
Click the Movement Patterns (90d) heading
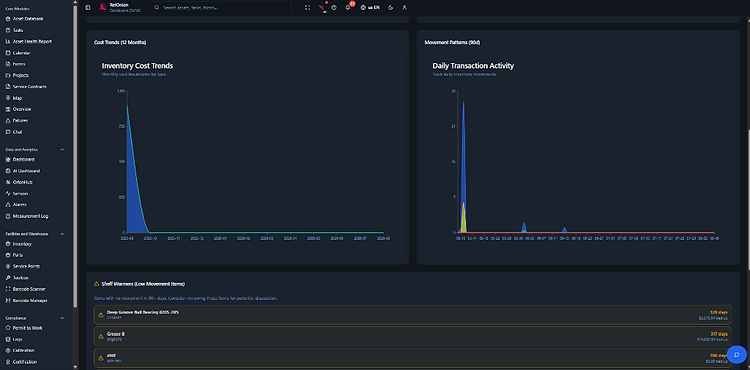[x=452, y=43]
